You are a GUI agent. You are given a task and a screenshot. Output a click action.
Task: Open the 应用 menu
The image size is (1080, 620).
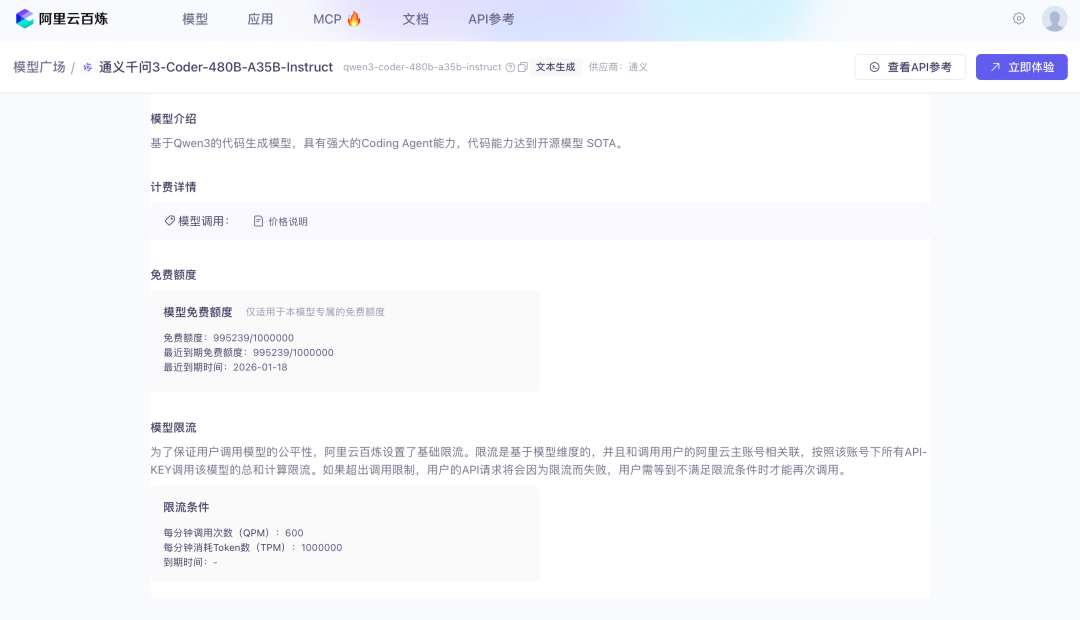260,19
